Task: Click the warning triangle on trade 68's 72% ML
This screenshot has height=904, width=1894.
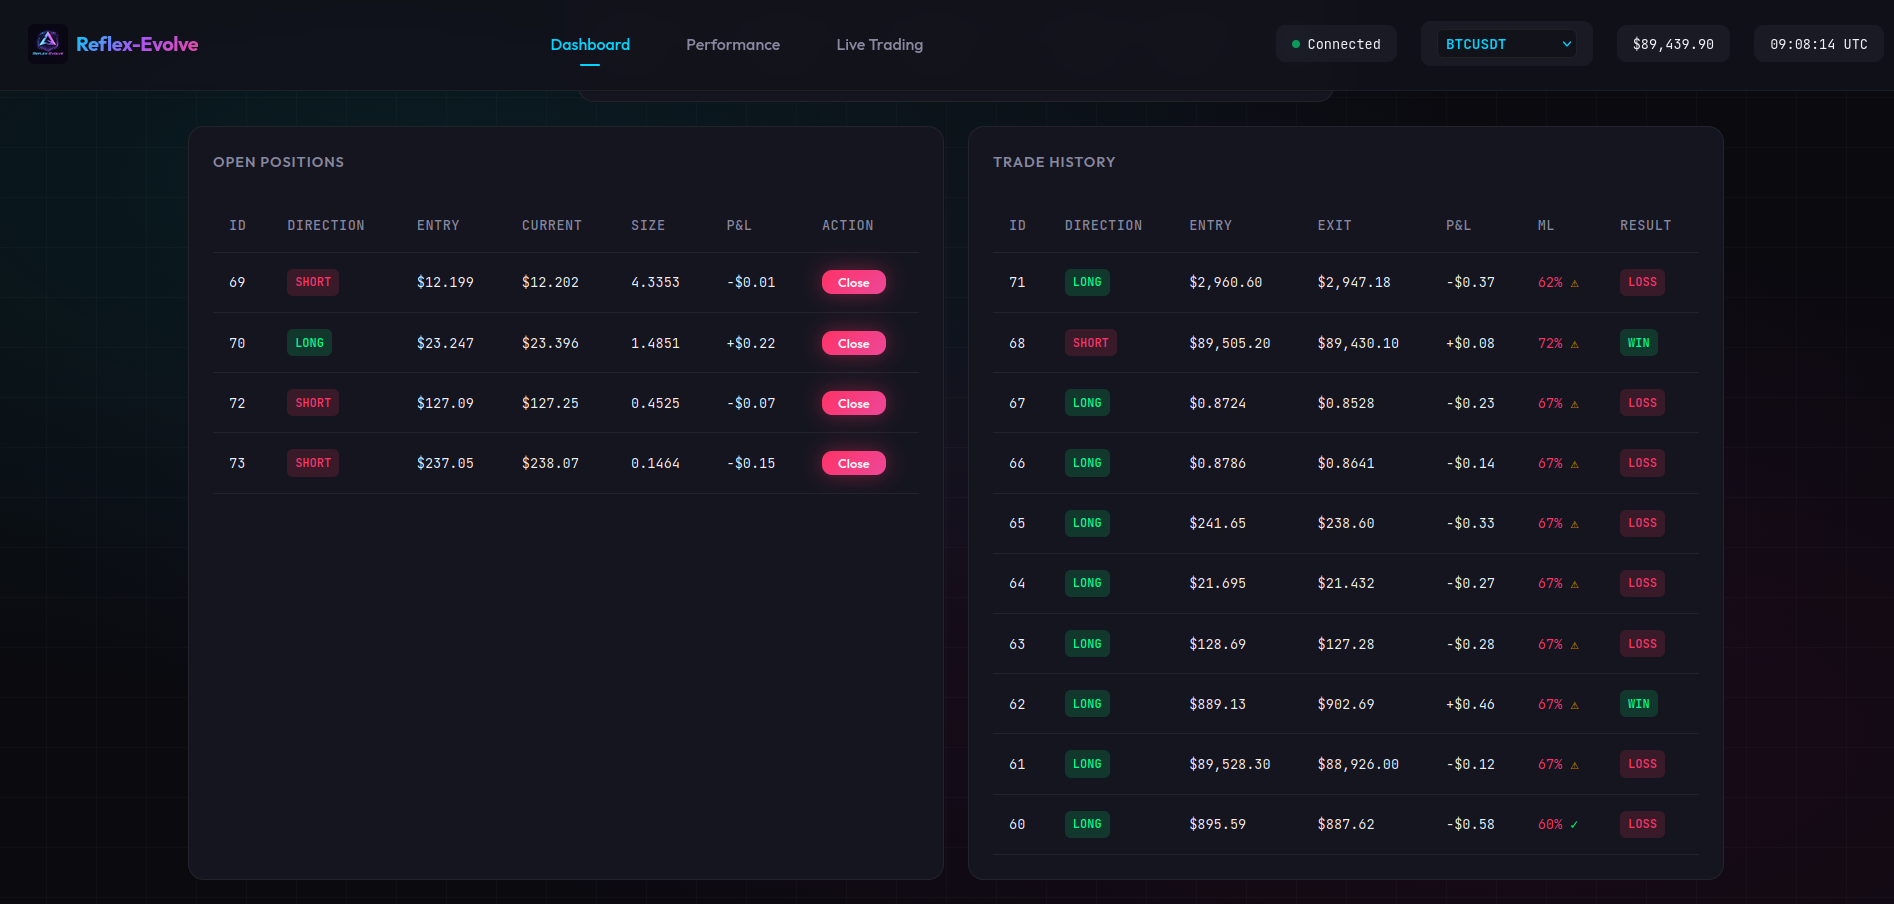Action: coord(1574,342)
